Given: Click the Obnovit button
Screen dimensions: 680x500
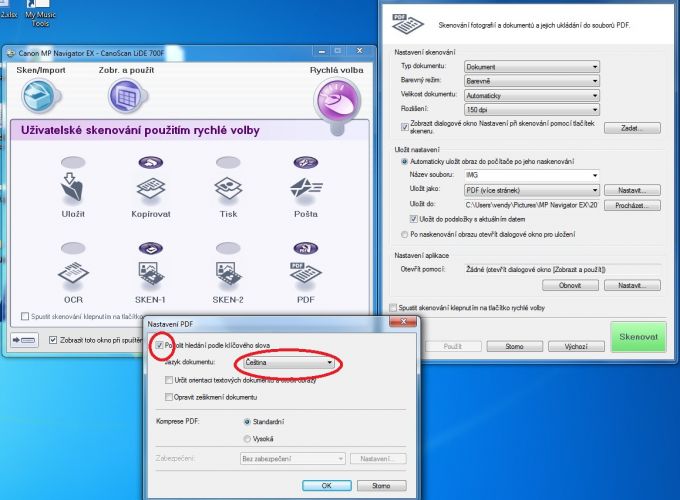Looking at the screenshot, I should [570, 285].
